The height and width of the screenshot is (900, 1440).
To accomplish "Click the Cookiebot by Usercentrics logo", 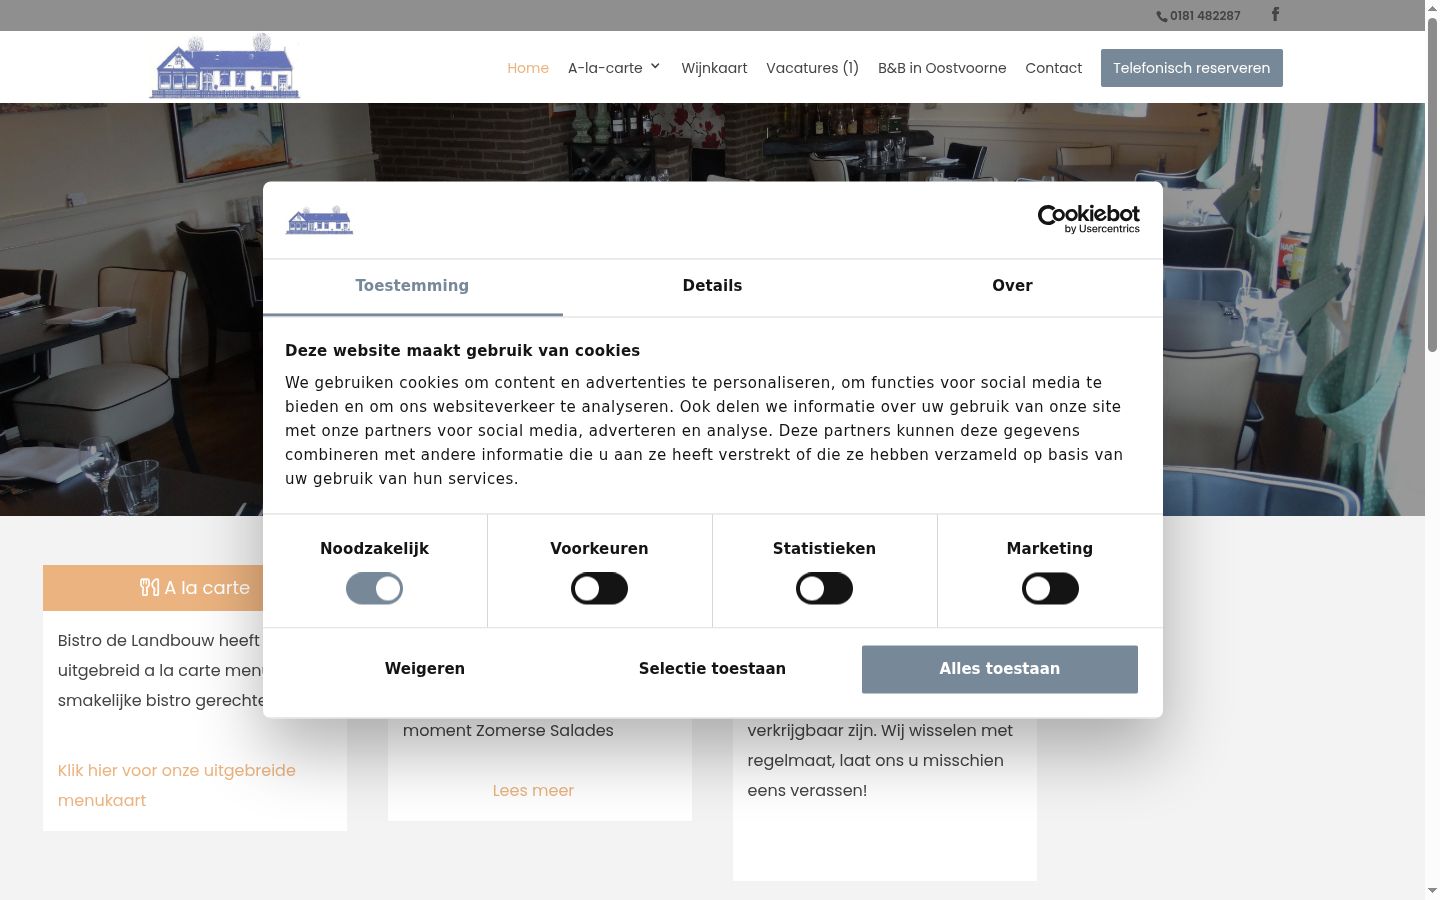I will pyautogui.click(x=1089, y=219).
